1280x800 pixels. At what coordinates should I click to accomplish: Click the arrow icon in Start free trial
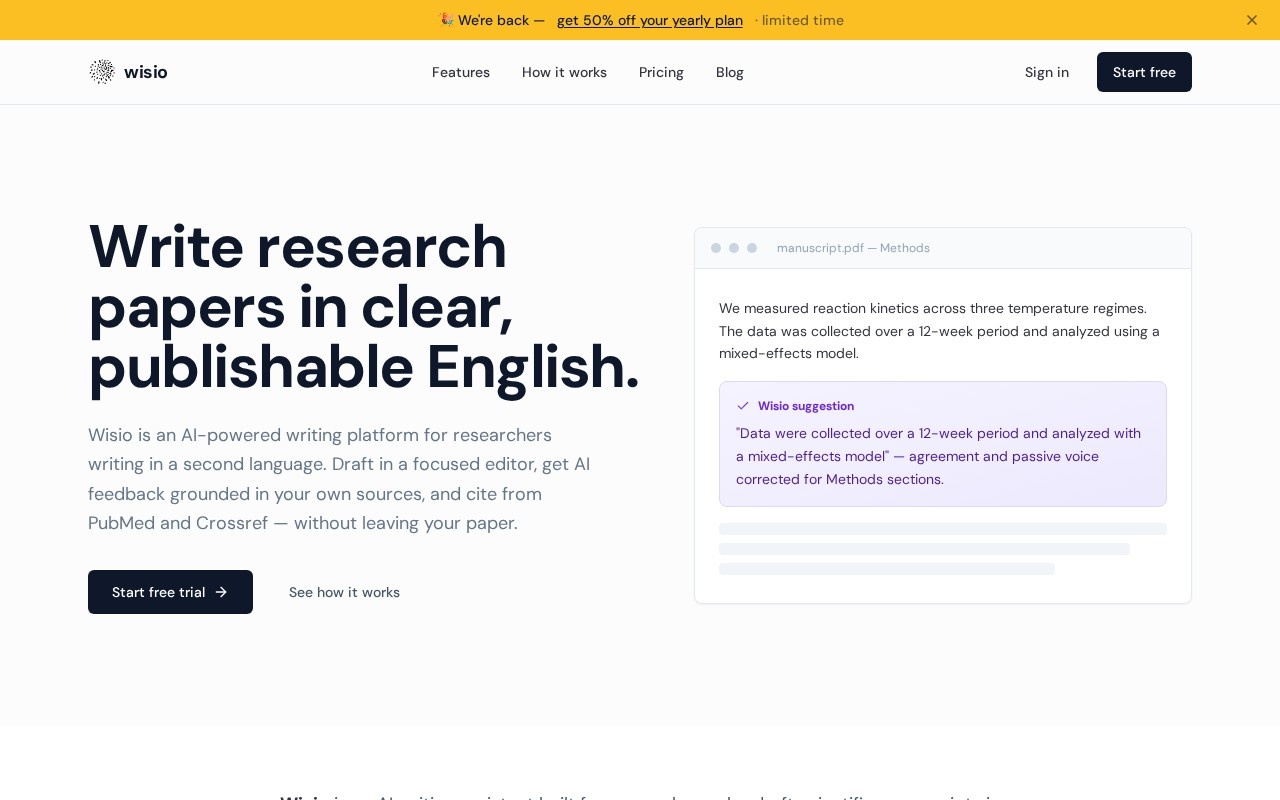pos(221,592)
